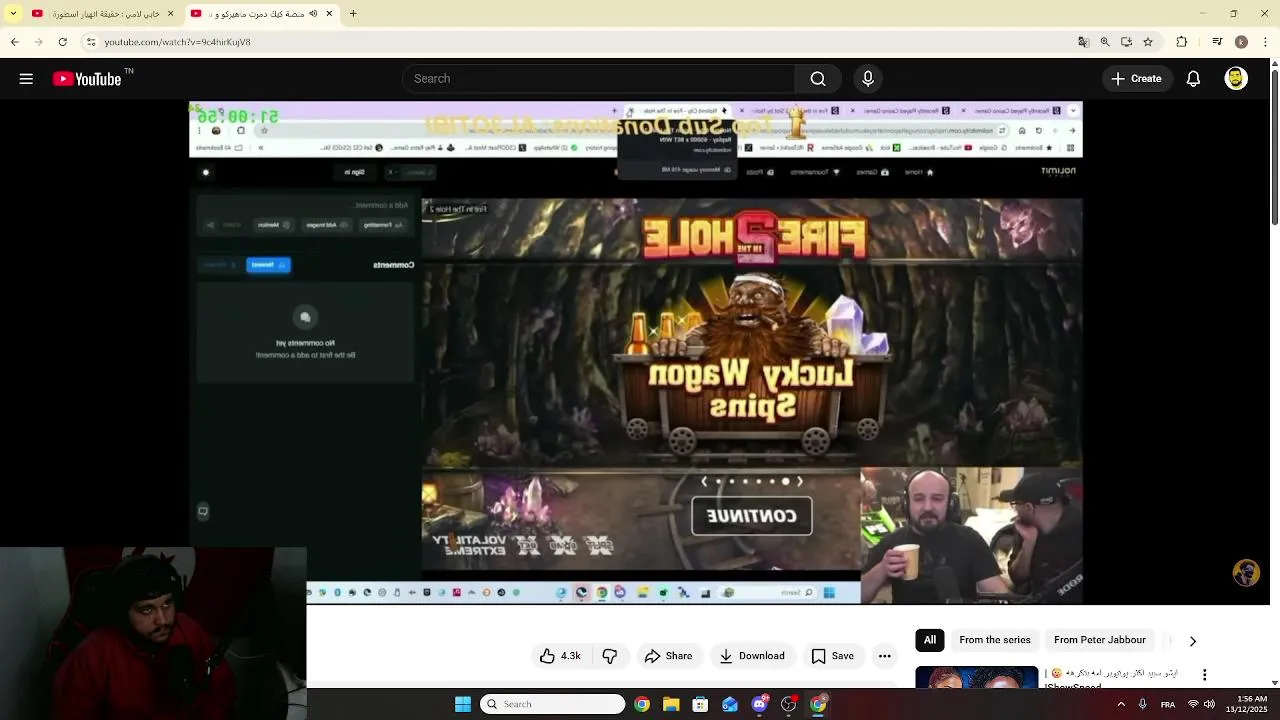Open the three-dot more actions menu under video

pyautogui.click(x=884, y=656)
